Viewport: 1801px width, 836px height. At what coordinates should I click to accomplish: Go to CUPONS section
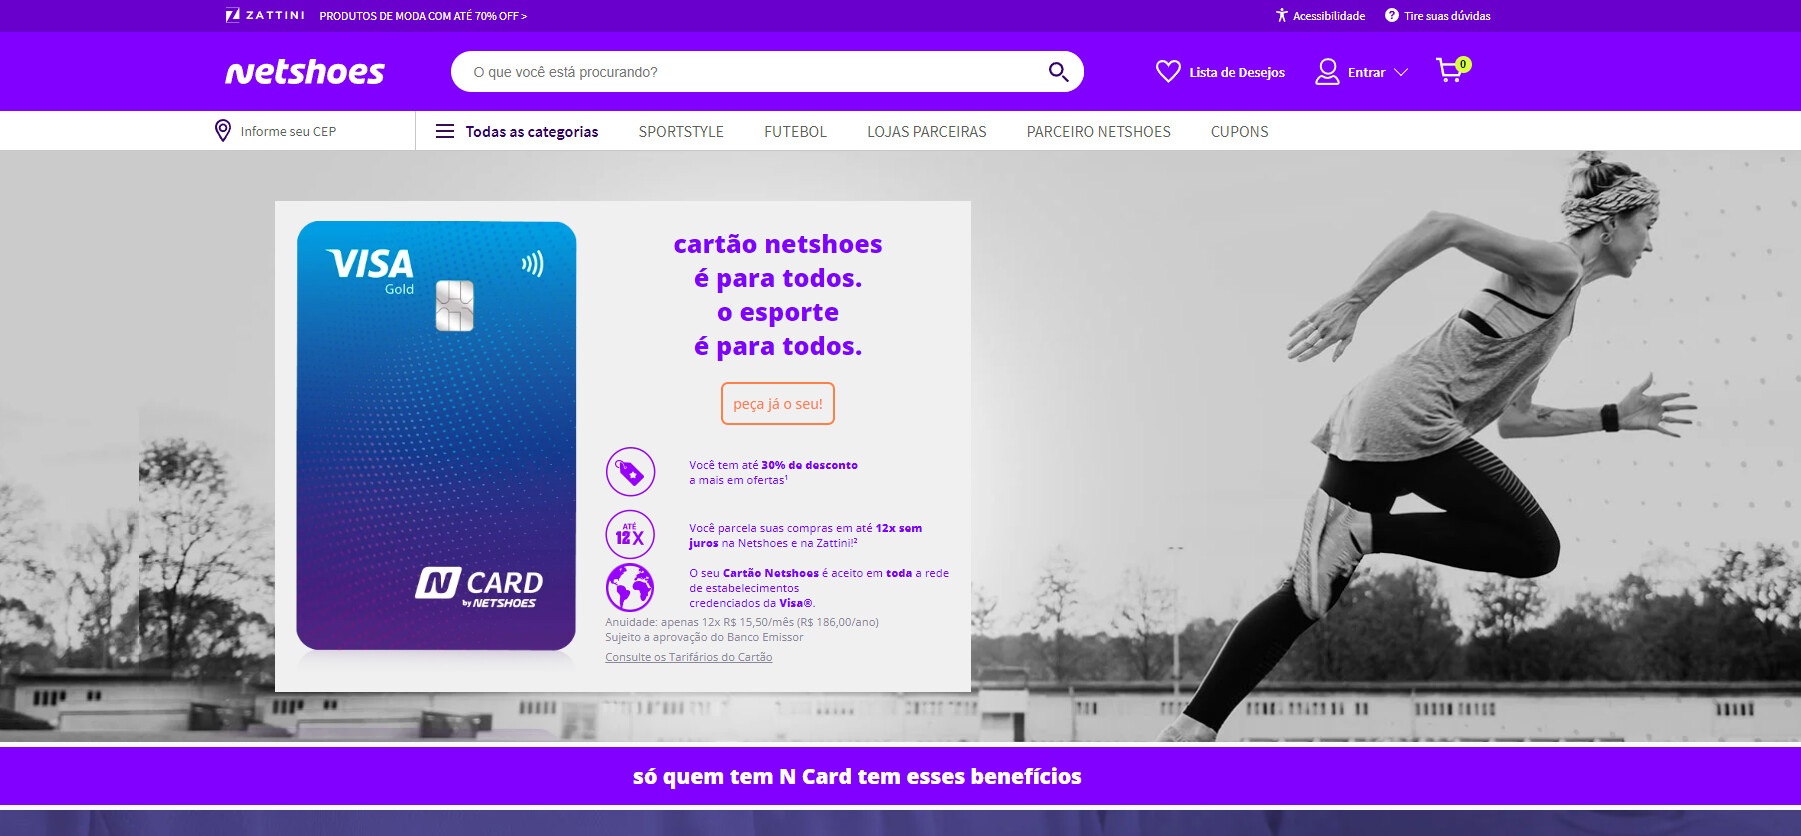pos(1239,132)
